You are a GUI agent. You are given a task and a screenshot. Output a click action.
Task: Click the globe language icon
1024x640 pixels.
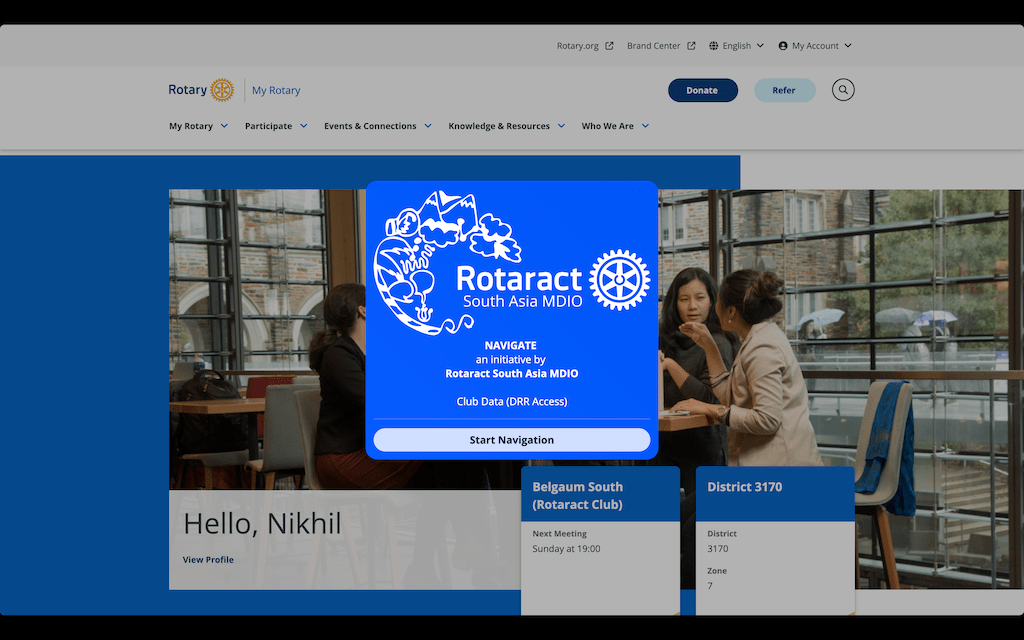[x=714, y=46]
